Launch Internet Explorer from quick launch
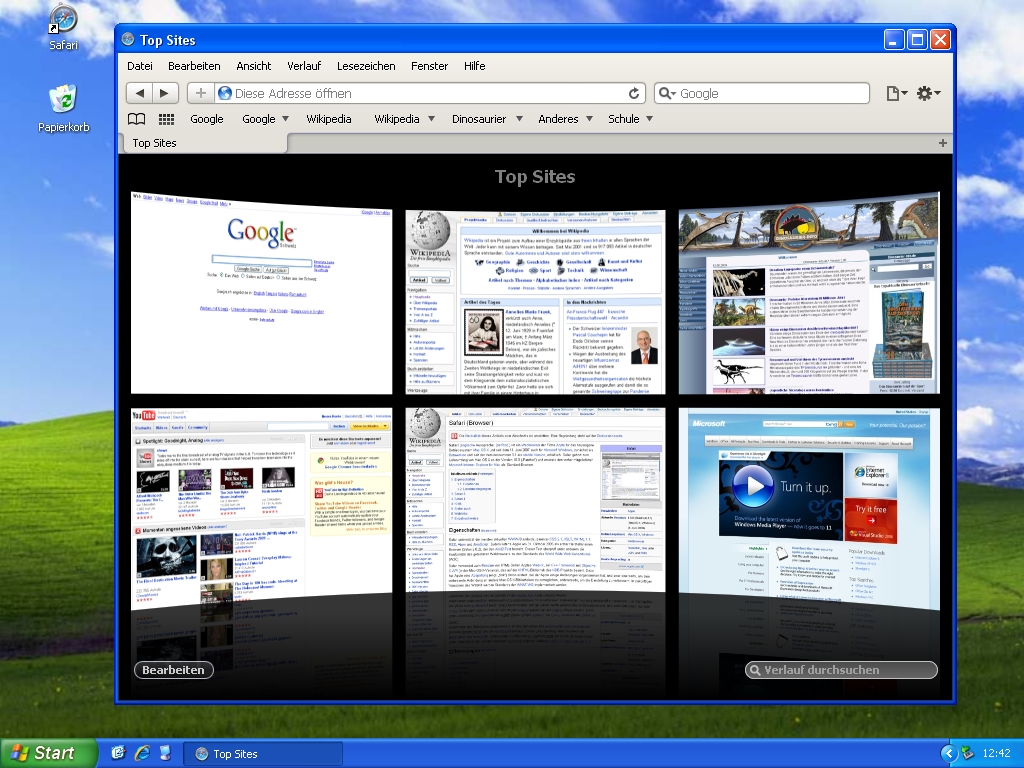This screenshot has width=1024, height=768. (142, 753)
